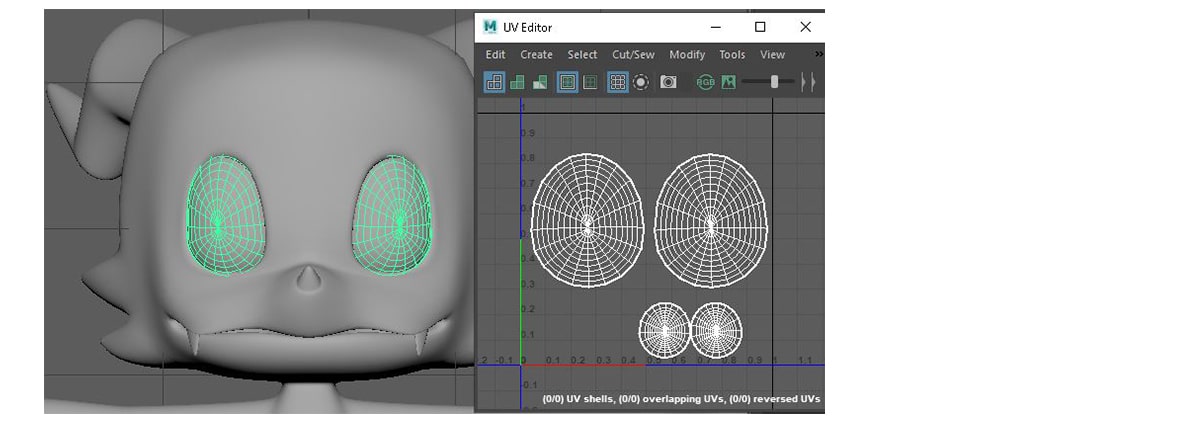The image size is (1200, 427).
Task: Take a UV snapshot with camera icon
Action: pos(668,83)
